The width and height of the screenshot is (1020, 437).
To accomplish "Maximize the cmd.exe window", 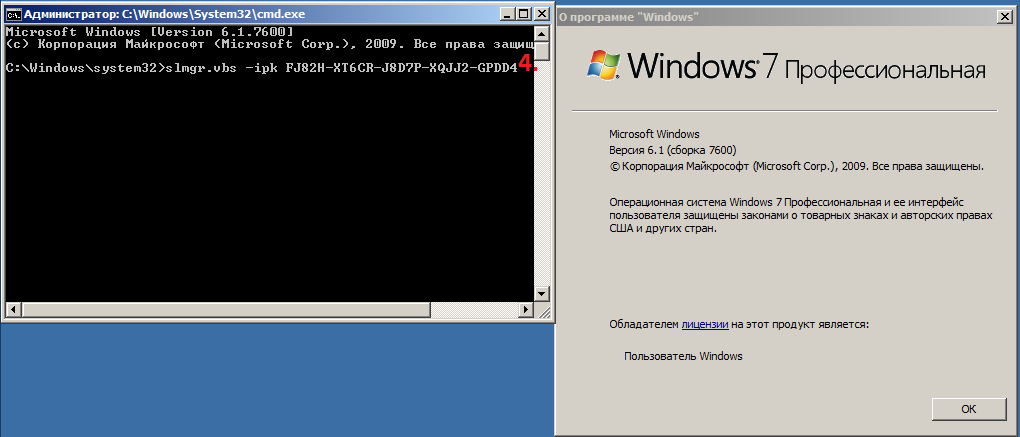I will coord(524,14).
